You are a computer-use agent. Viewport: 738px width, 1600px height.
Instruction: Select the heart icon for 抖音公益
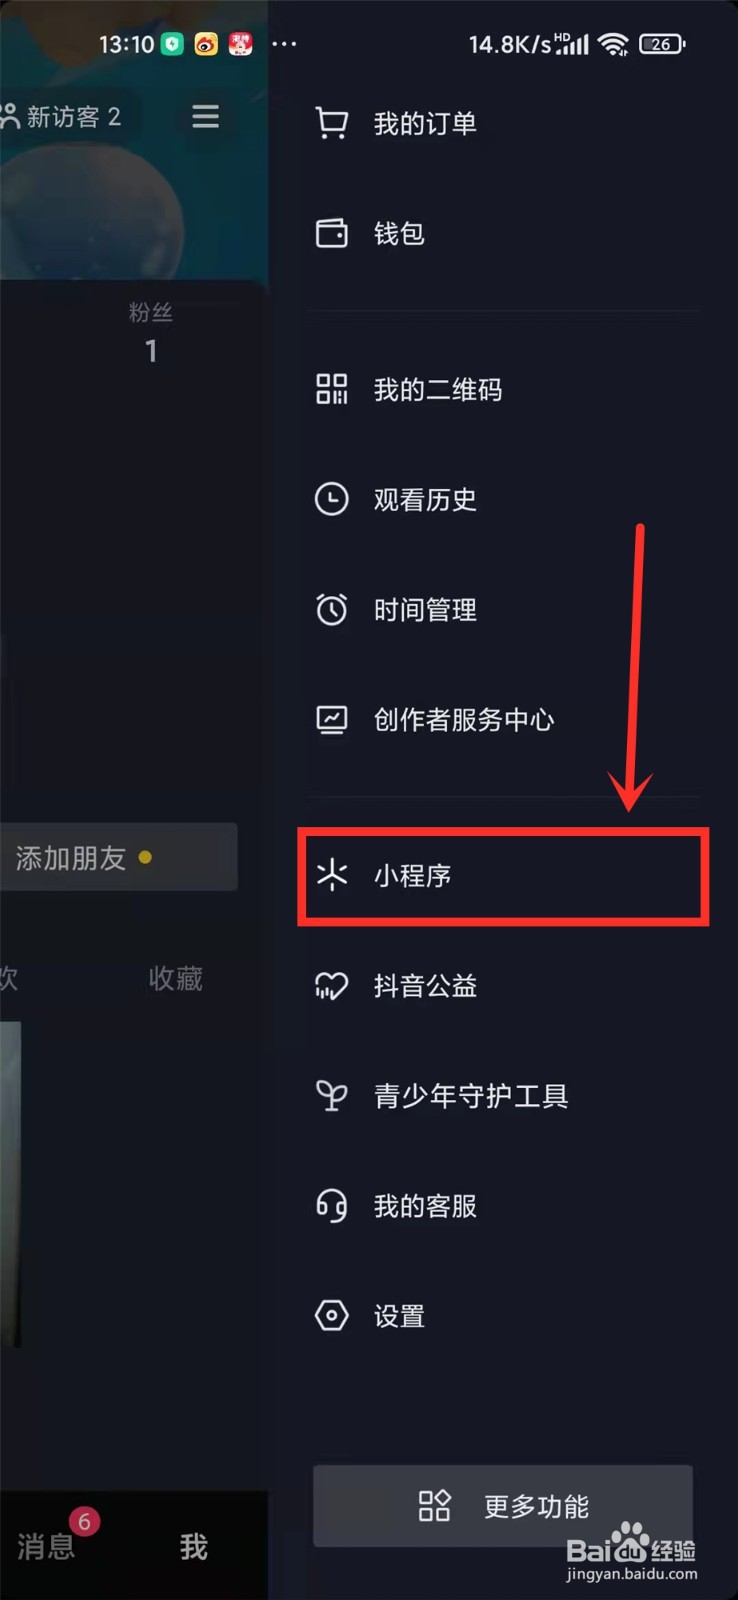(x=332, y=986)
